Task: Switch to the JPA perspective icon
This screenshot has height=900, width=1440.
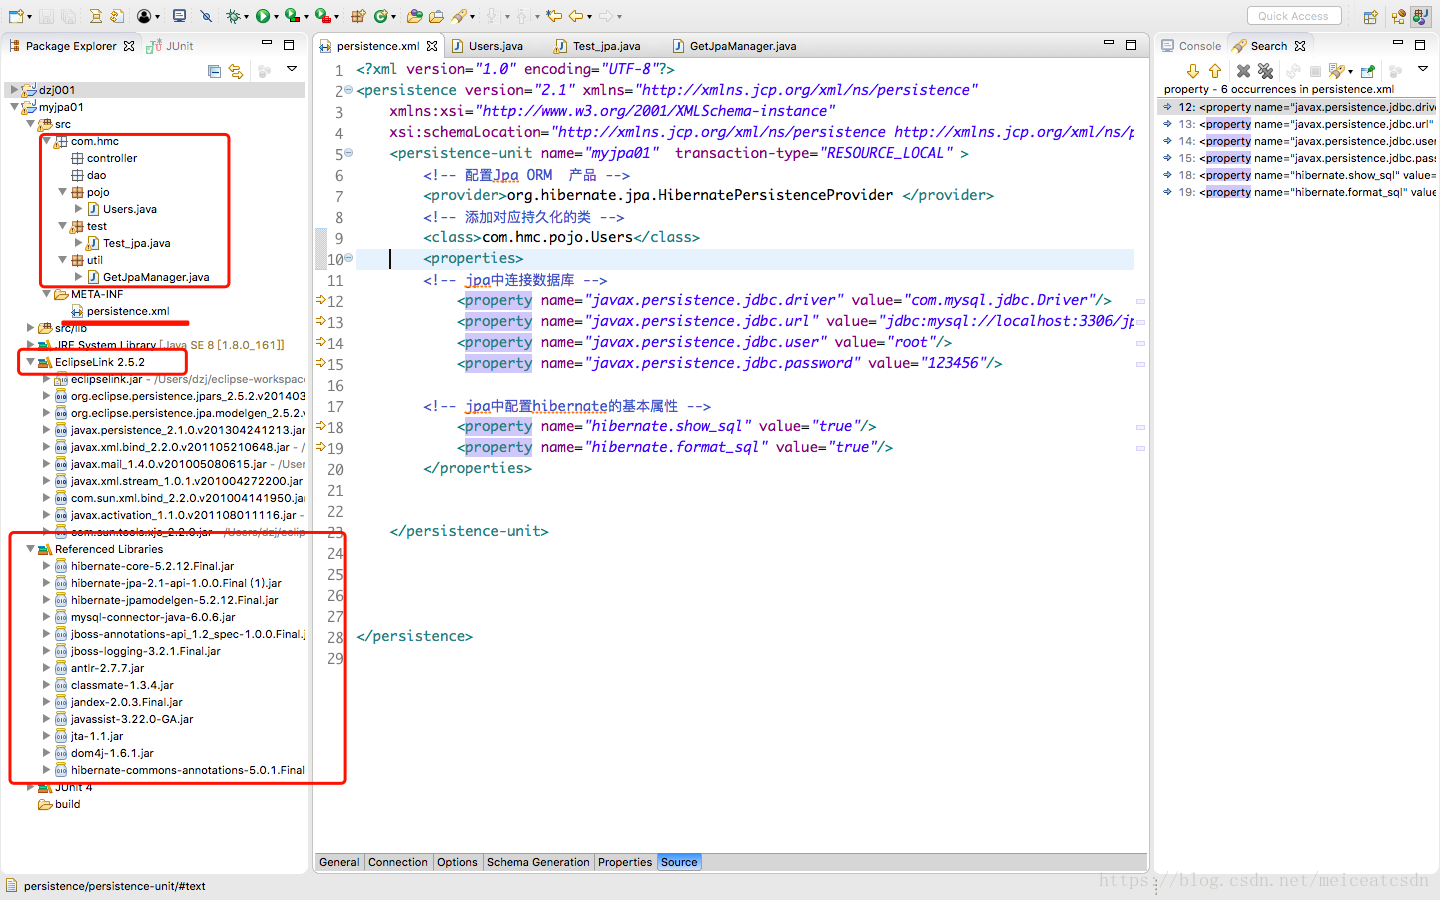Action: 1421,17
